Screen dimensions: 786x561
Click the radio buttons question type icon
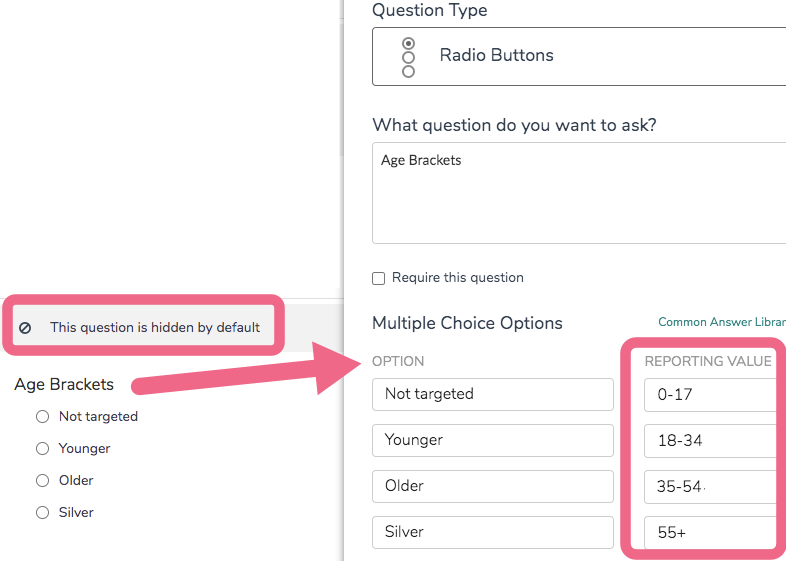coord(408,57)
